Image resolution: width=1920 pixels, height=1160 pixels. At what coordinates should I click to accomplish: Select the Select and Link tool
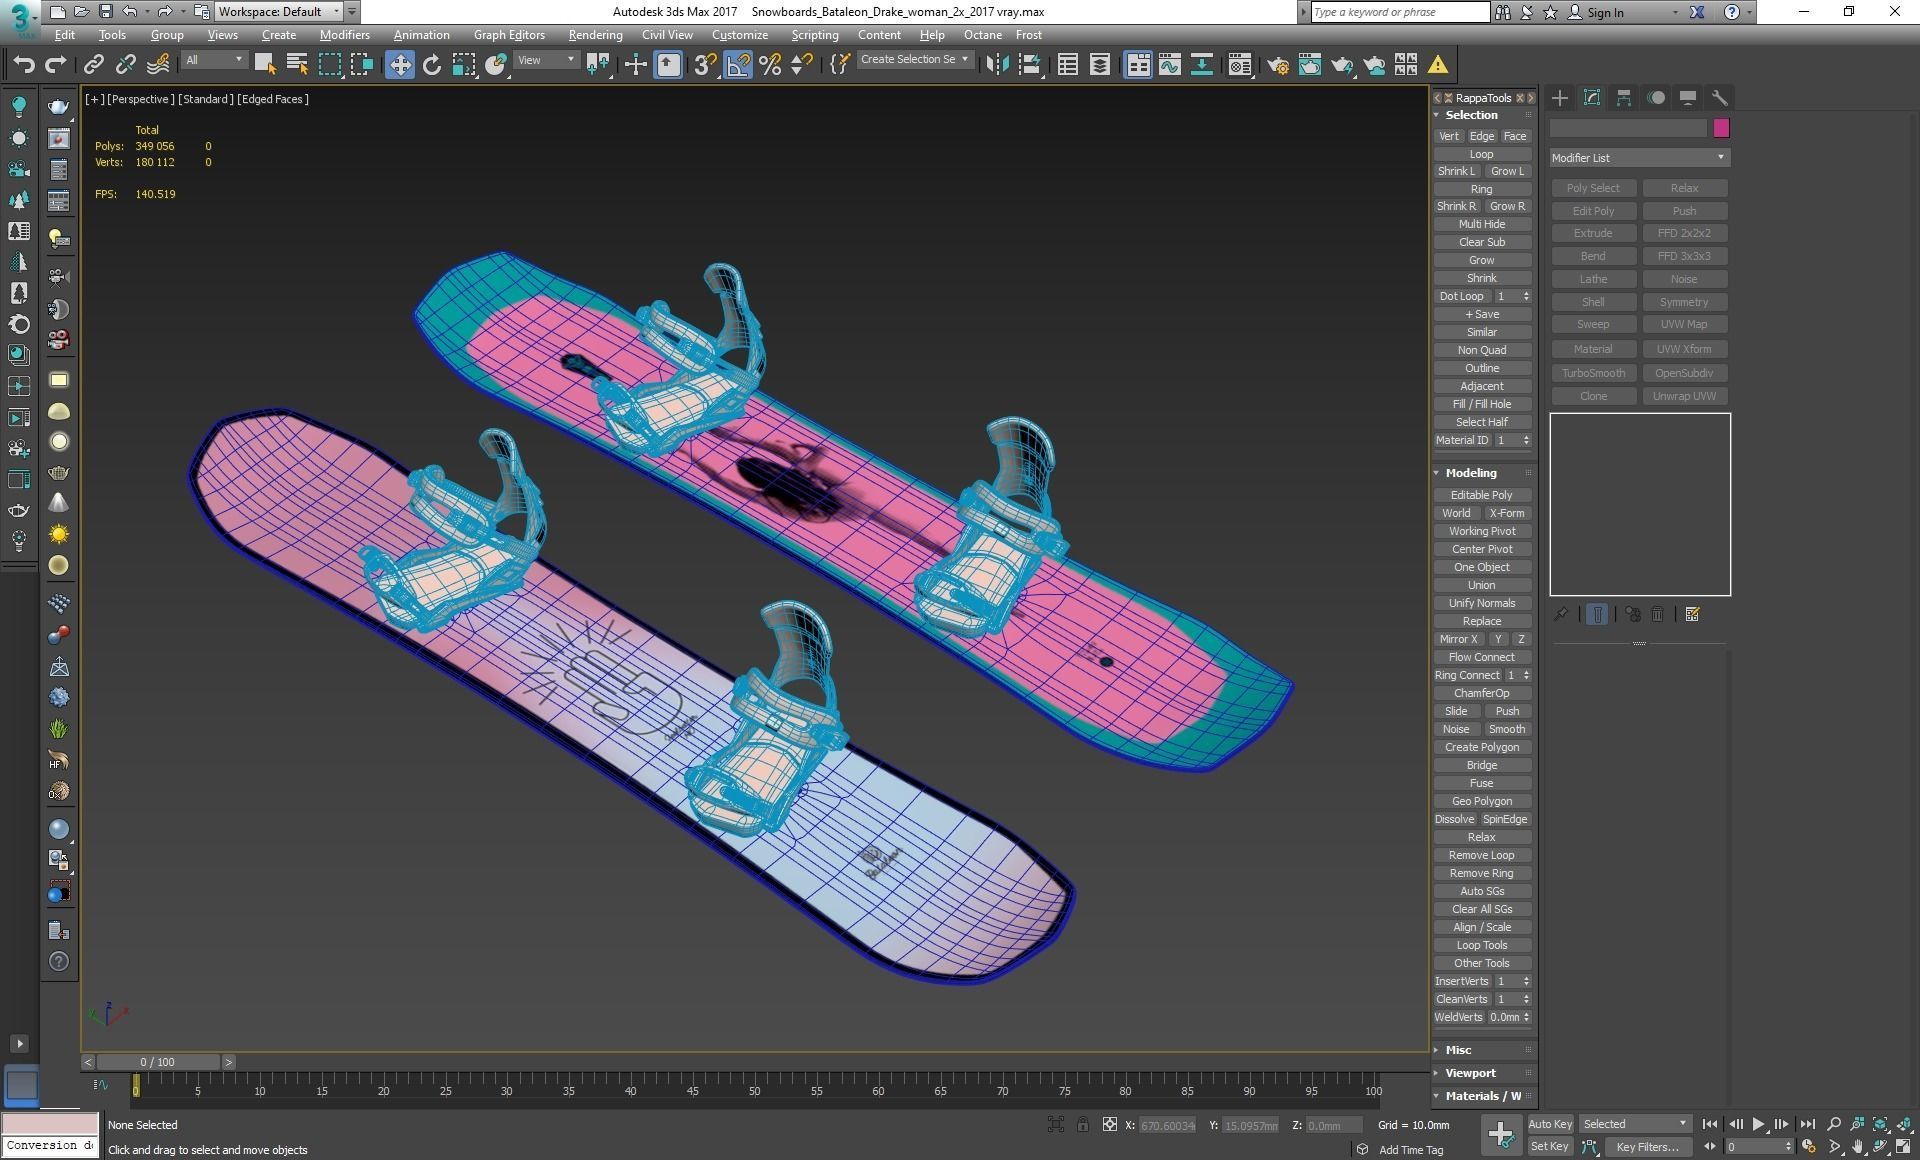pyautogui.click(x=93, y=65)
